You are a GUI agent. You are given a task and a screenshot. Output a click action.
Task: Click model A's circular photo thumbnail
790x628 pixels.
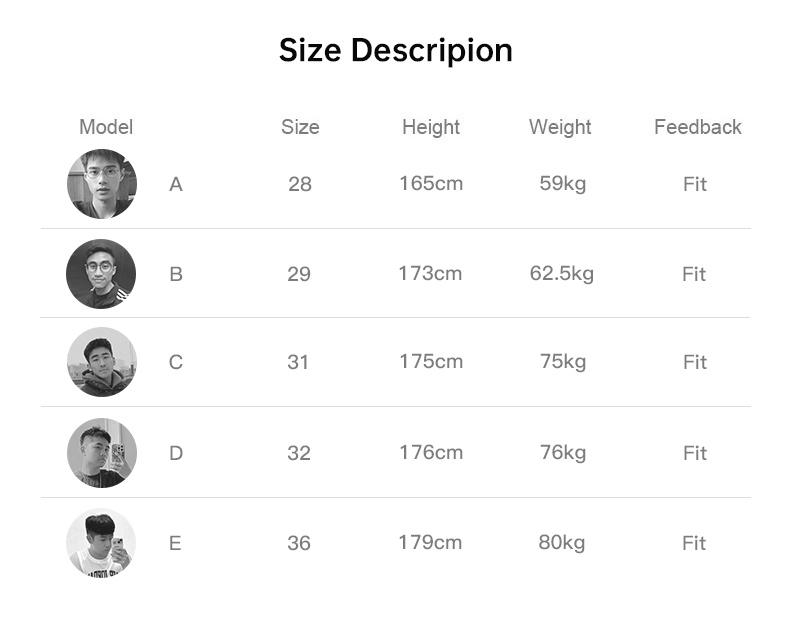pyautogui.click(x=101, y=184)
